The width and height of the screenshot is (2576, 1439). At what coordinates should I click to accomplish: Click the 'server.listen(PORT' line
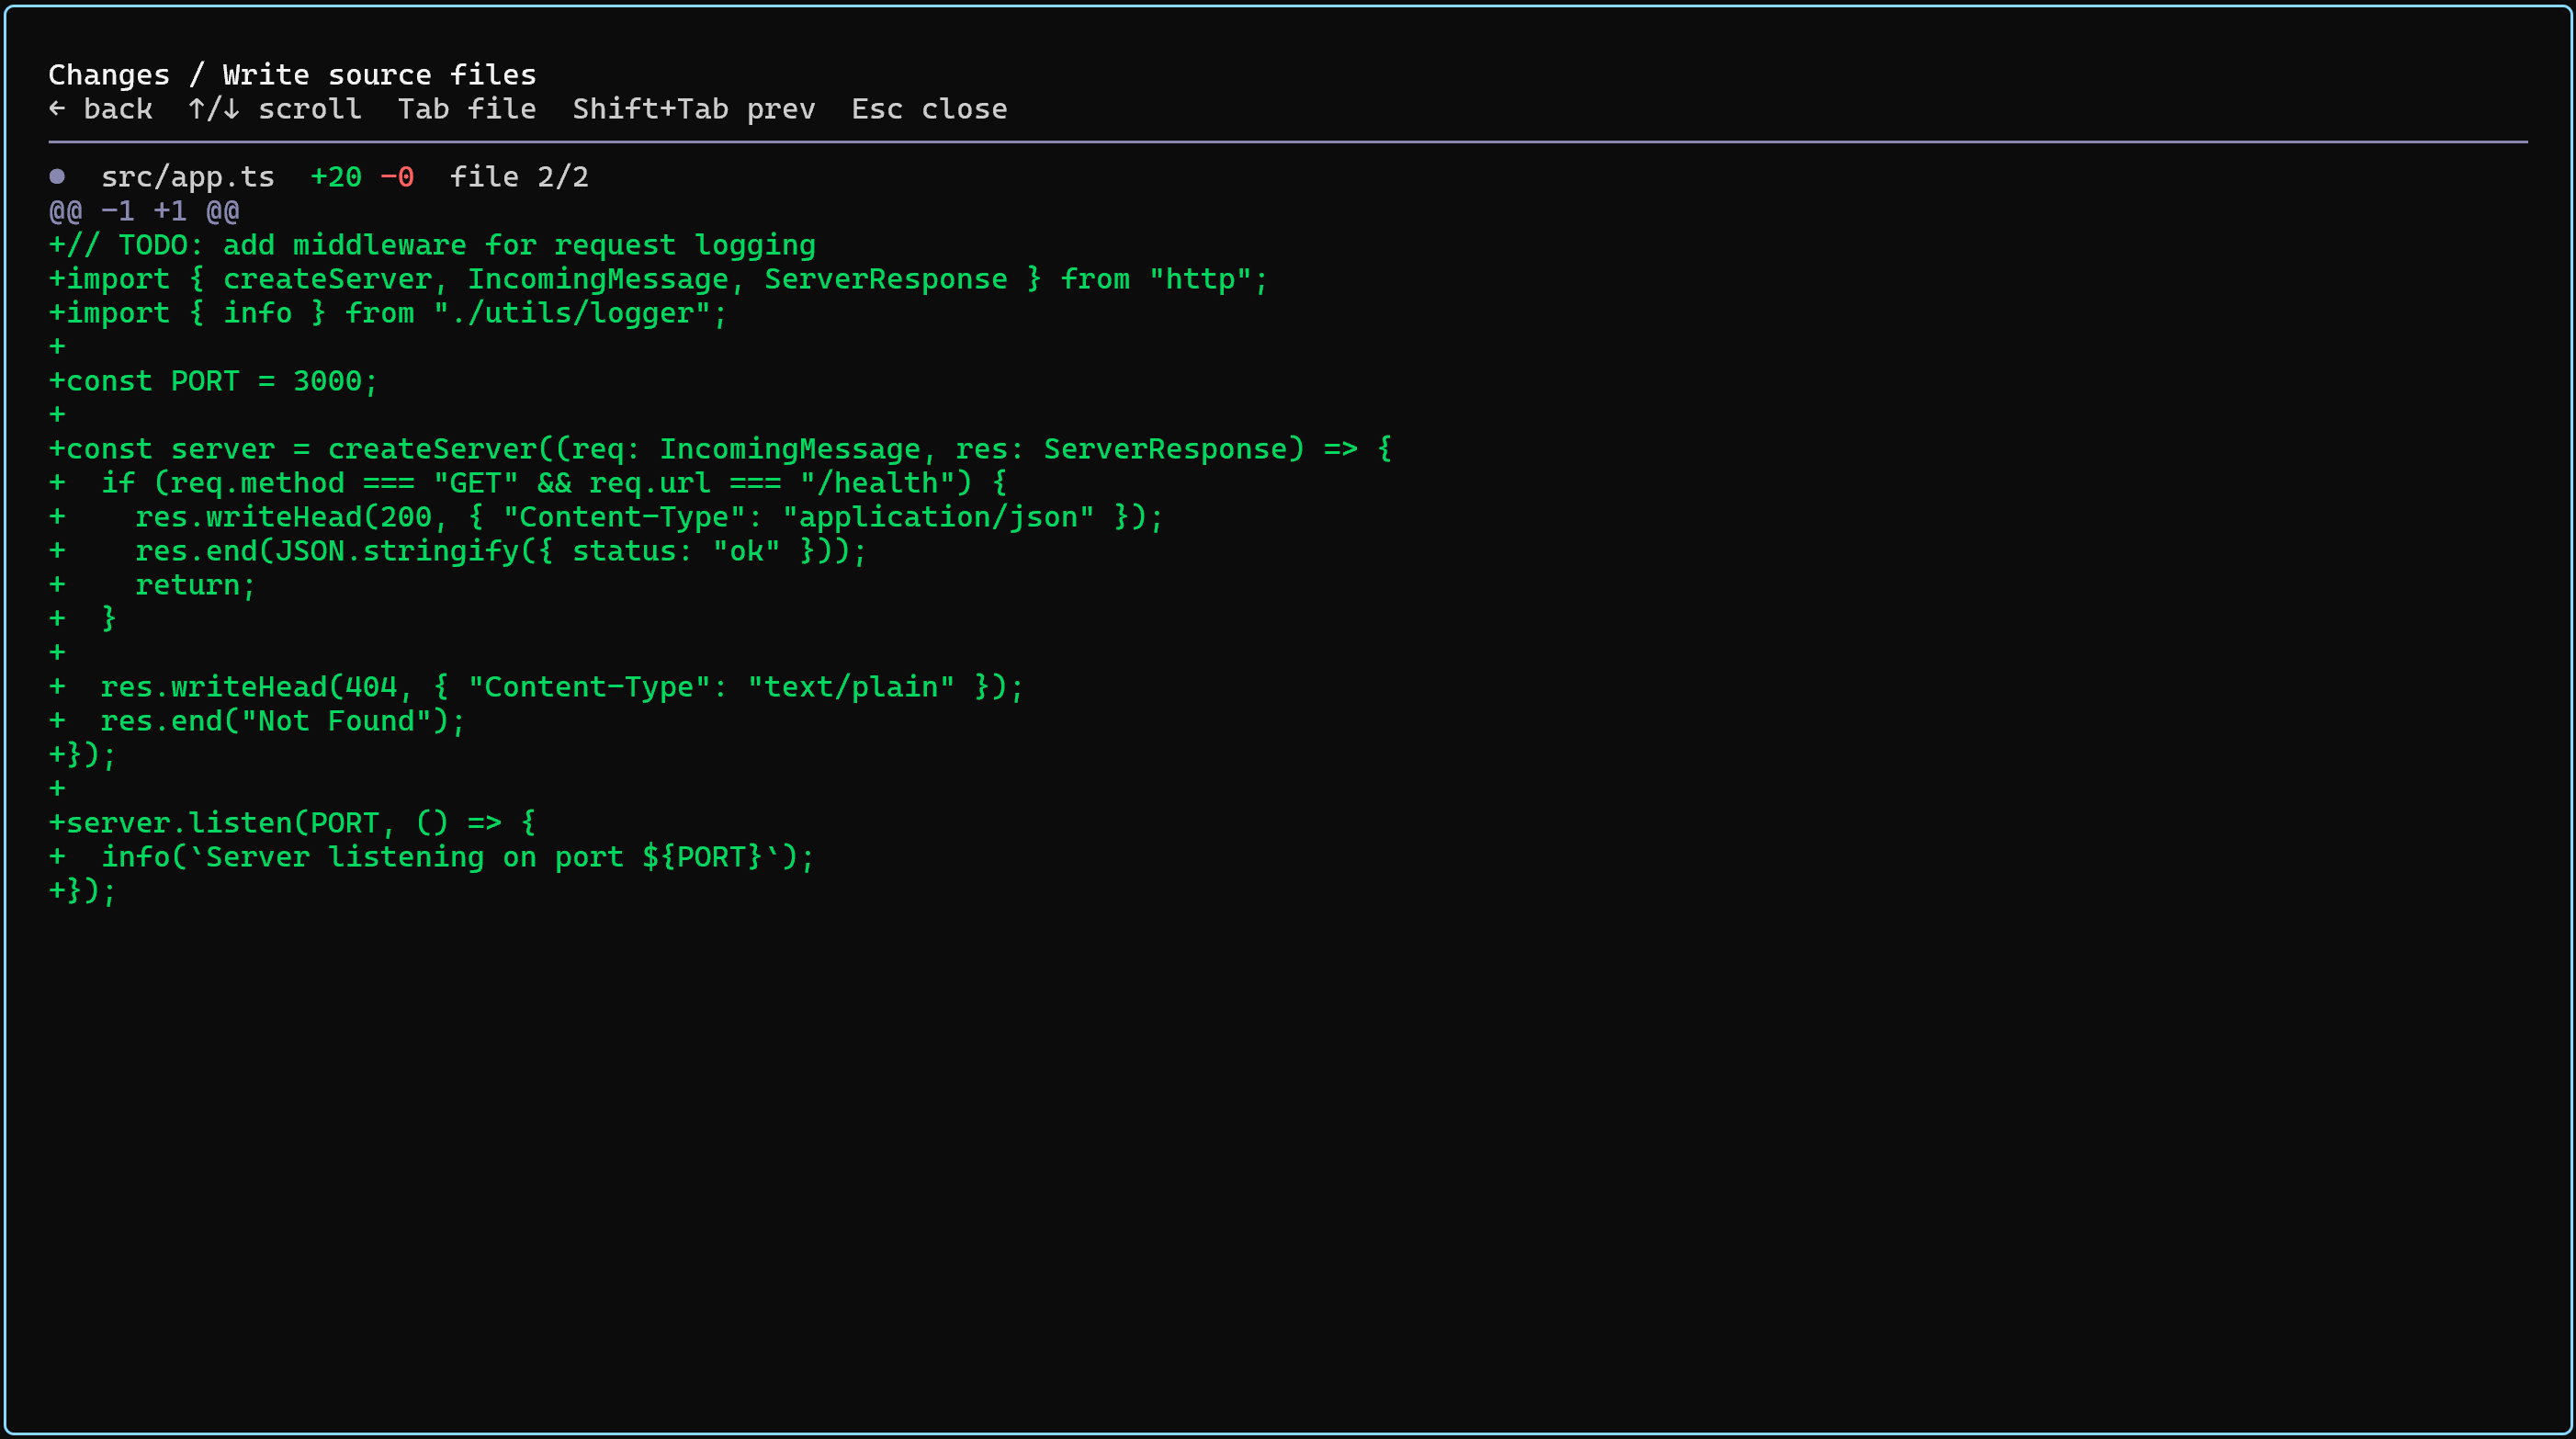[x=292, y=823]
